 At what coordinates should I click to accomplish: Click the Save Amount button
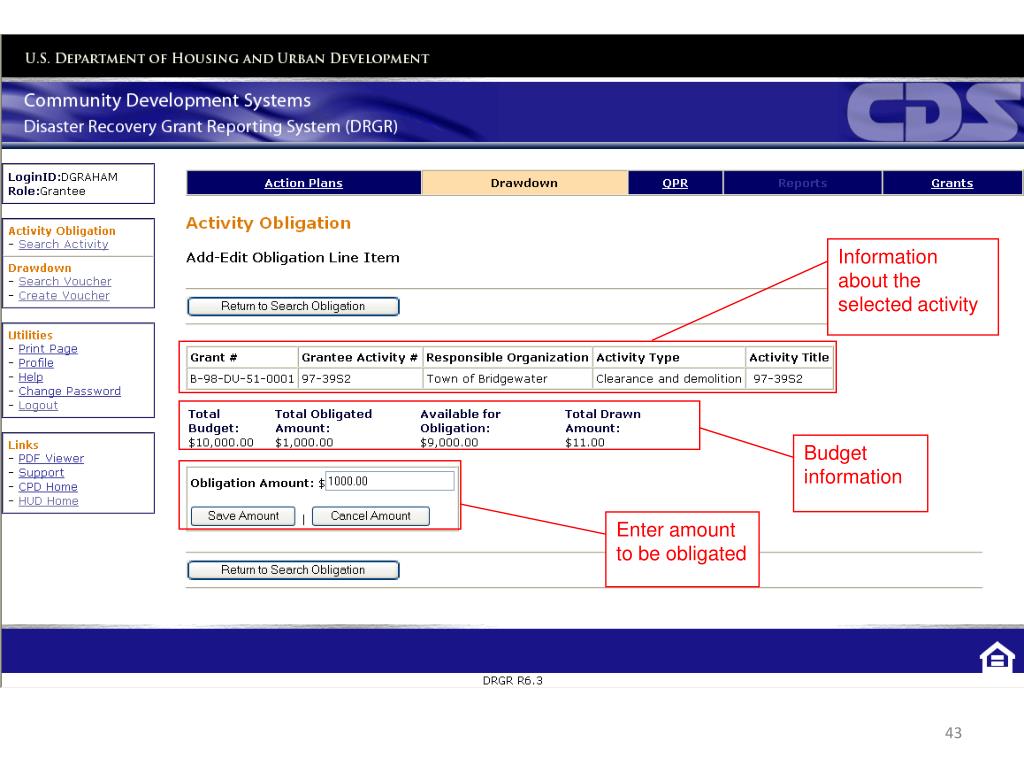pyautogui.click(x=243, y=516)
